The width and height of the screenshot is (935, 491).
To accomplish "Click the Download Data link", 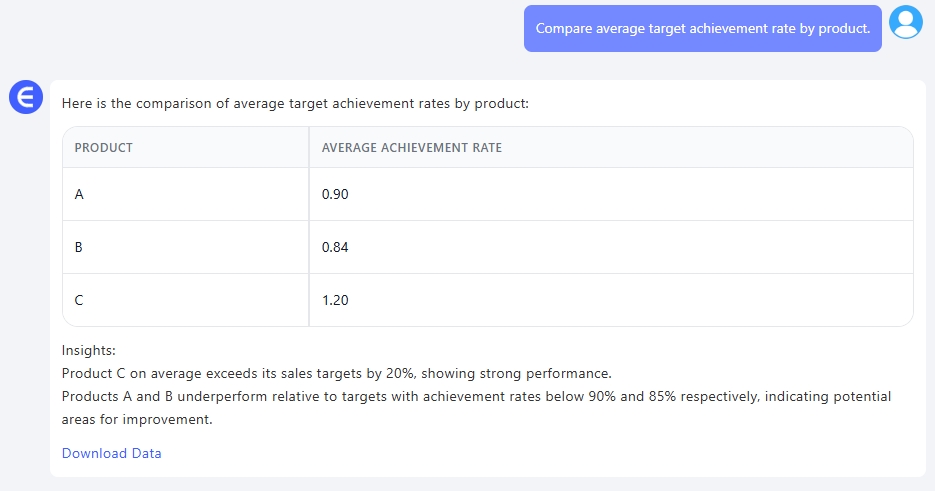I will point(111,453).
